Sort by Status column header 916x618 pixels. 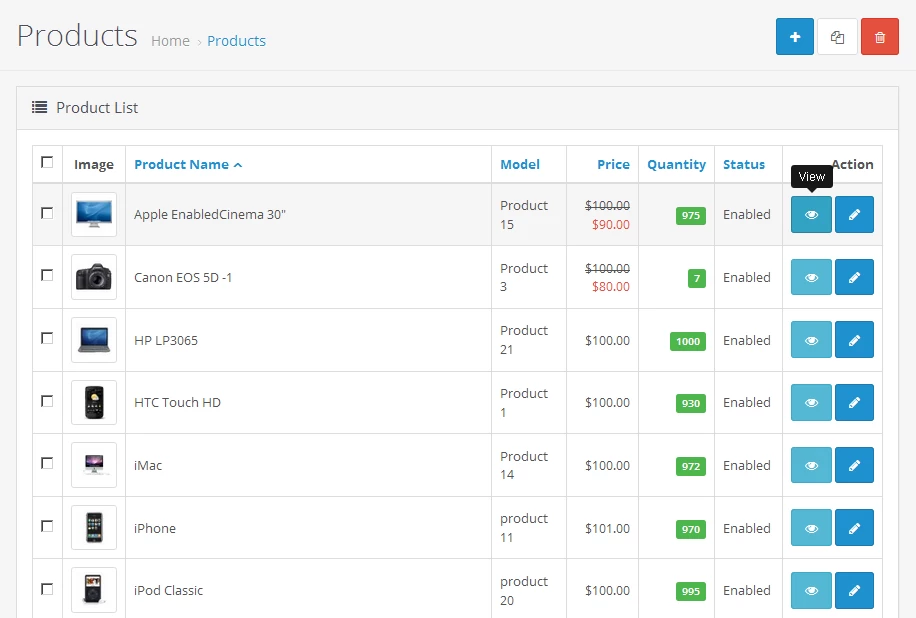744,165
